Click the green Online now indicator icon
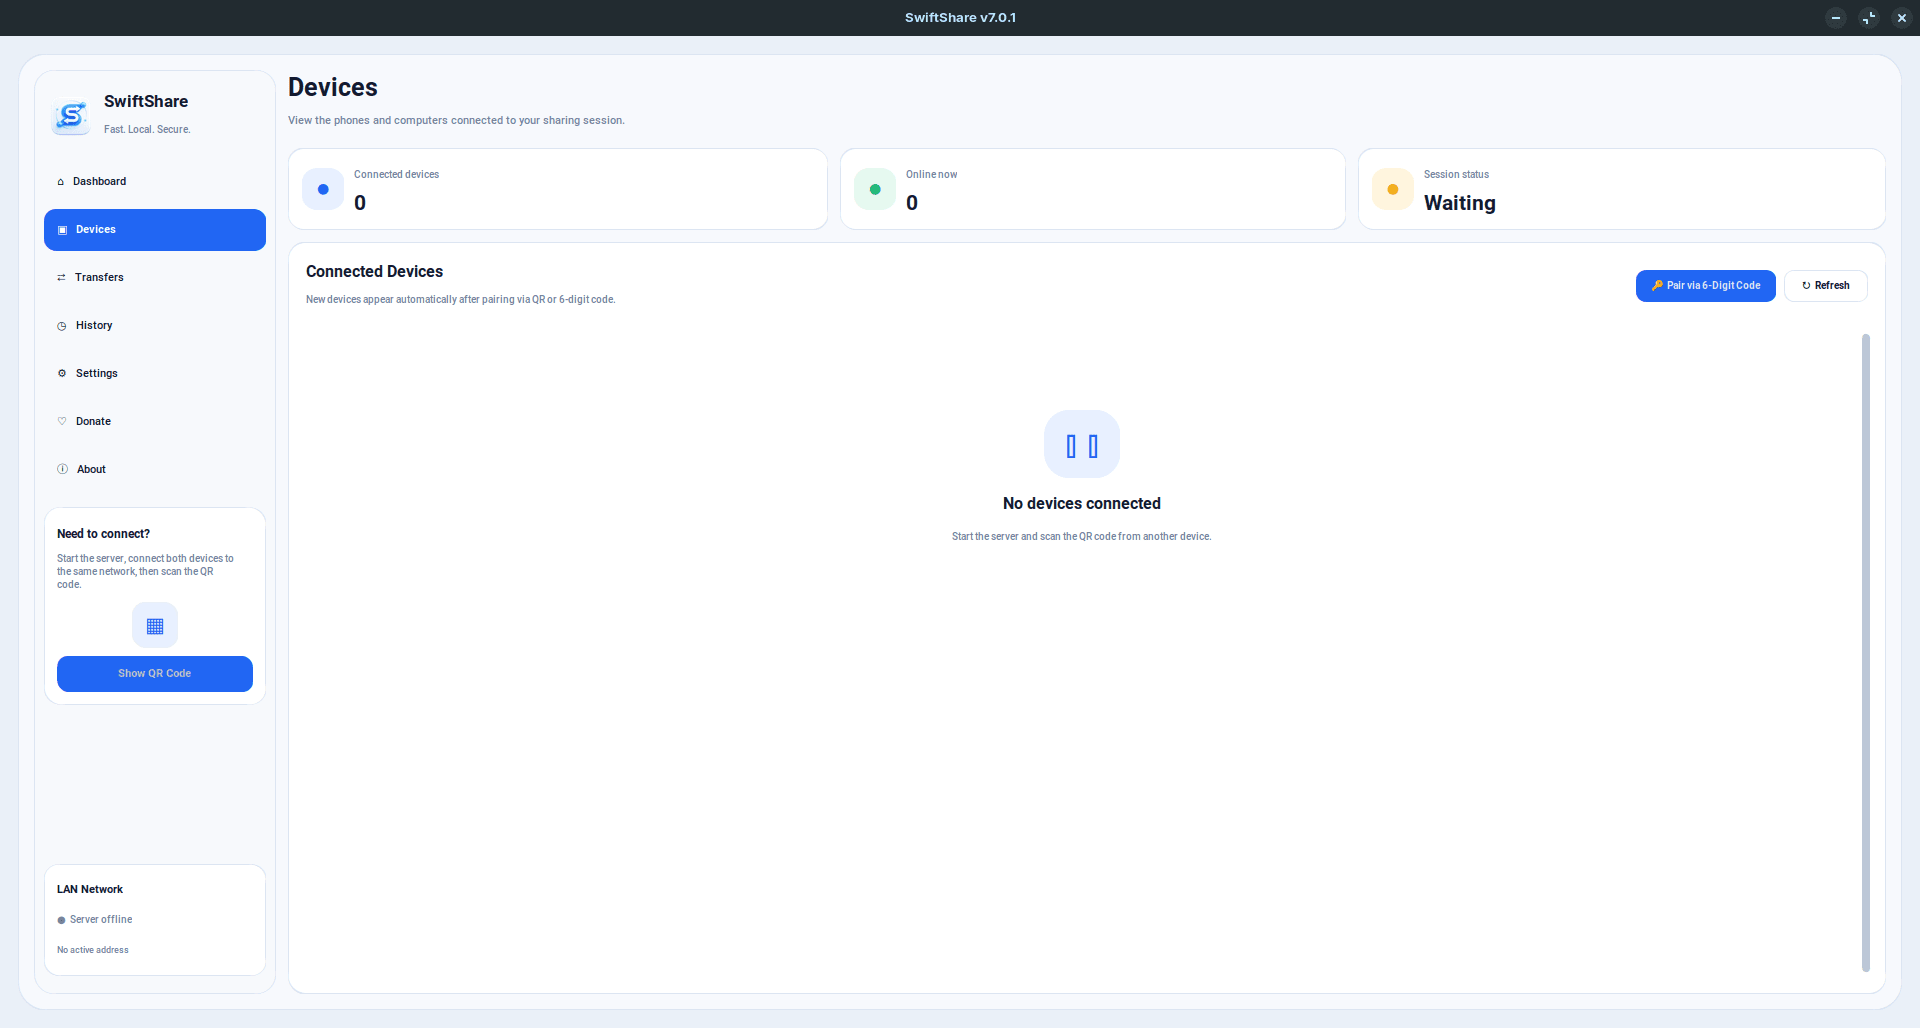The height and width of the screenshot is (1028, 1920). pos(875,190)
